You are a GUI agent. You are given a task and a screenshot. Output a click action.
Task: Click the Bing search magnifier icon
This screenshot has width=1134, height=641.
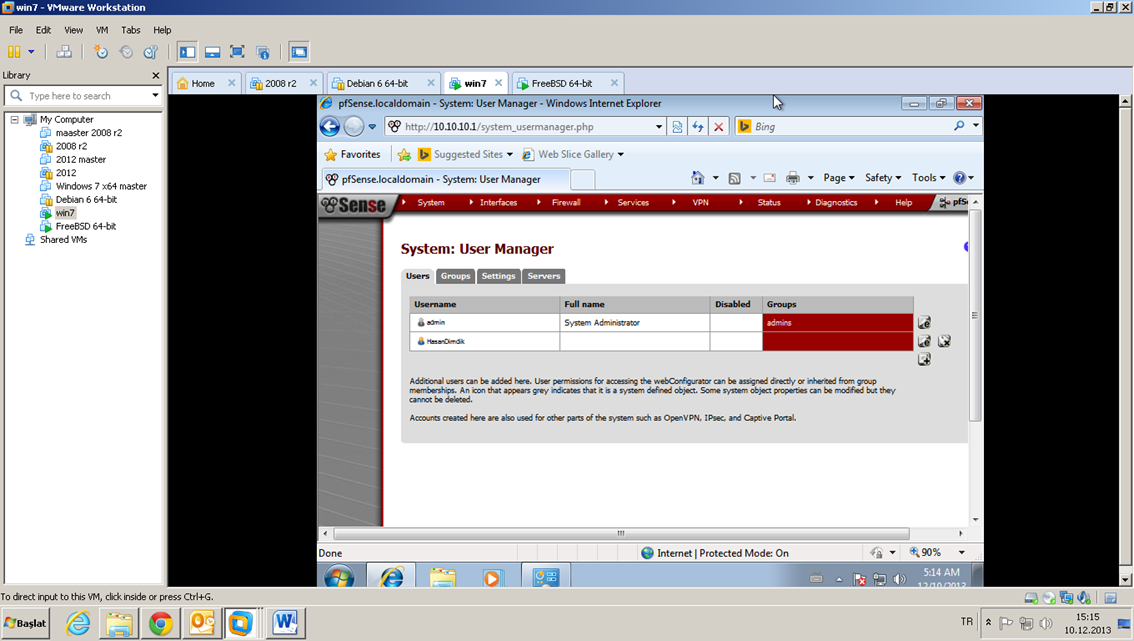coord(959,126)
